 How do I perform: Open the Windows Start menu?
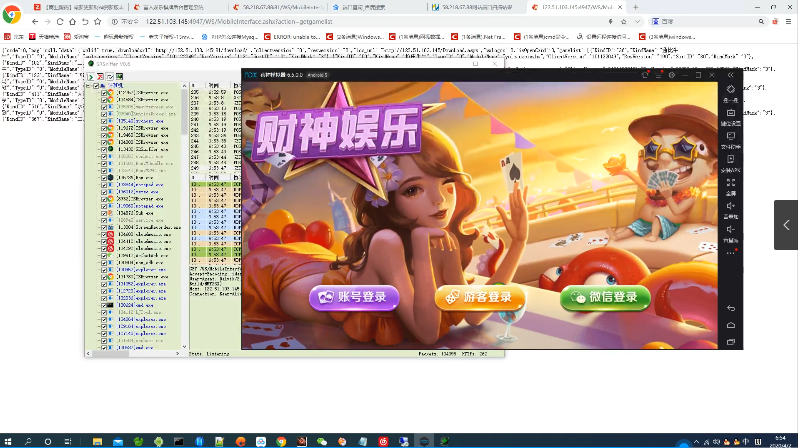8,440
